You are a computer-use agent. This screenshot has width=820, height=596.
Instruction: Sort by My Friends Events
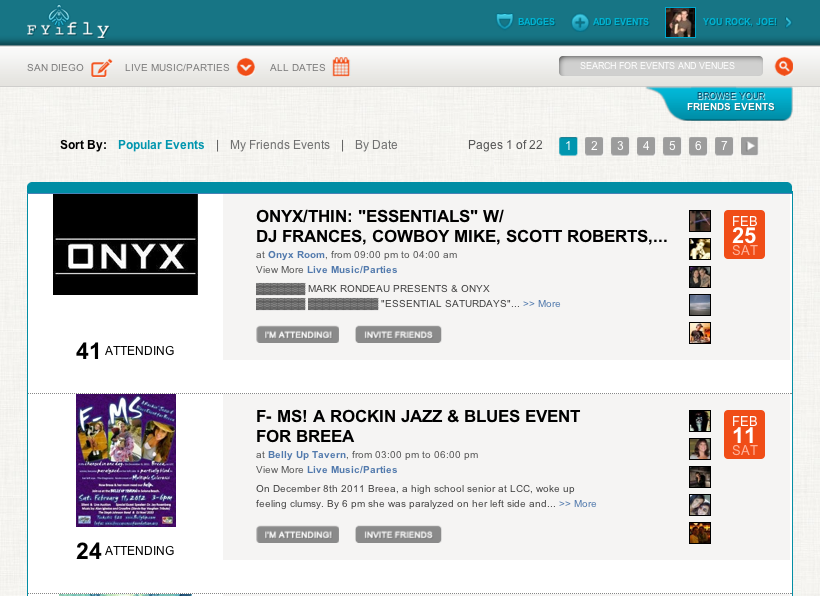280,145
